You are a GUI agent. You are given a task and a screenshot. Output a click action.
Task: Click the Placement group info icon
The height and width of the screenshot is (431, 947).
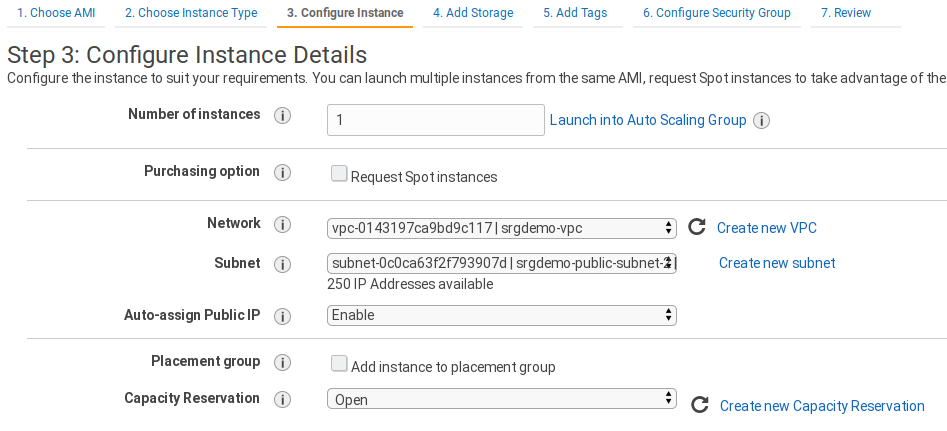[x=282, y=363]
